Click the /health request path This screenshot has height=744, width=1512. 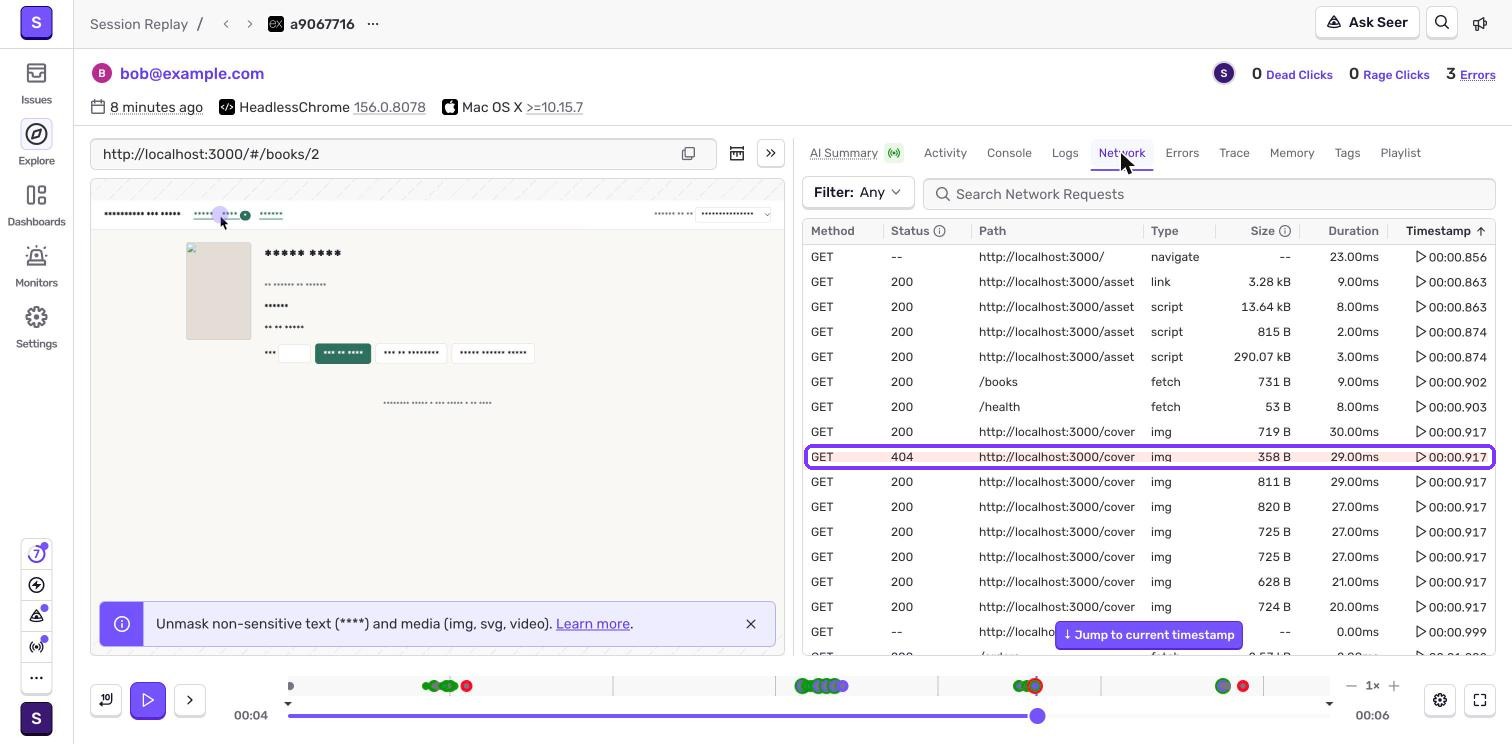pos(1000,407)
